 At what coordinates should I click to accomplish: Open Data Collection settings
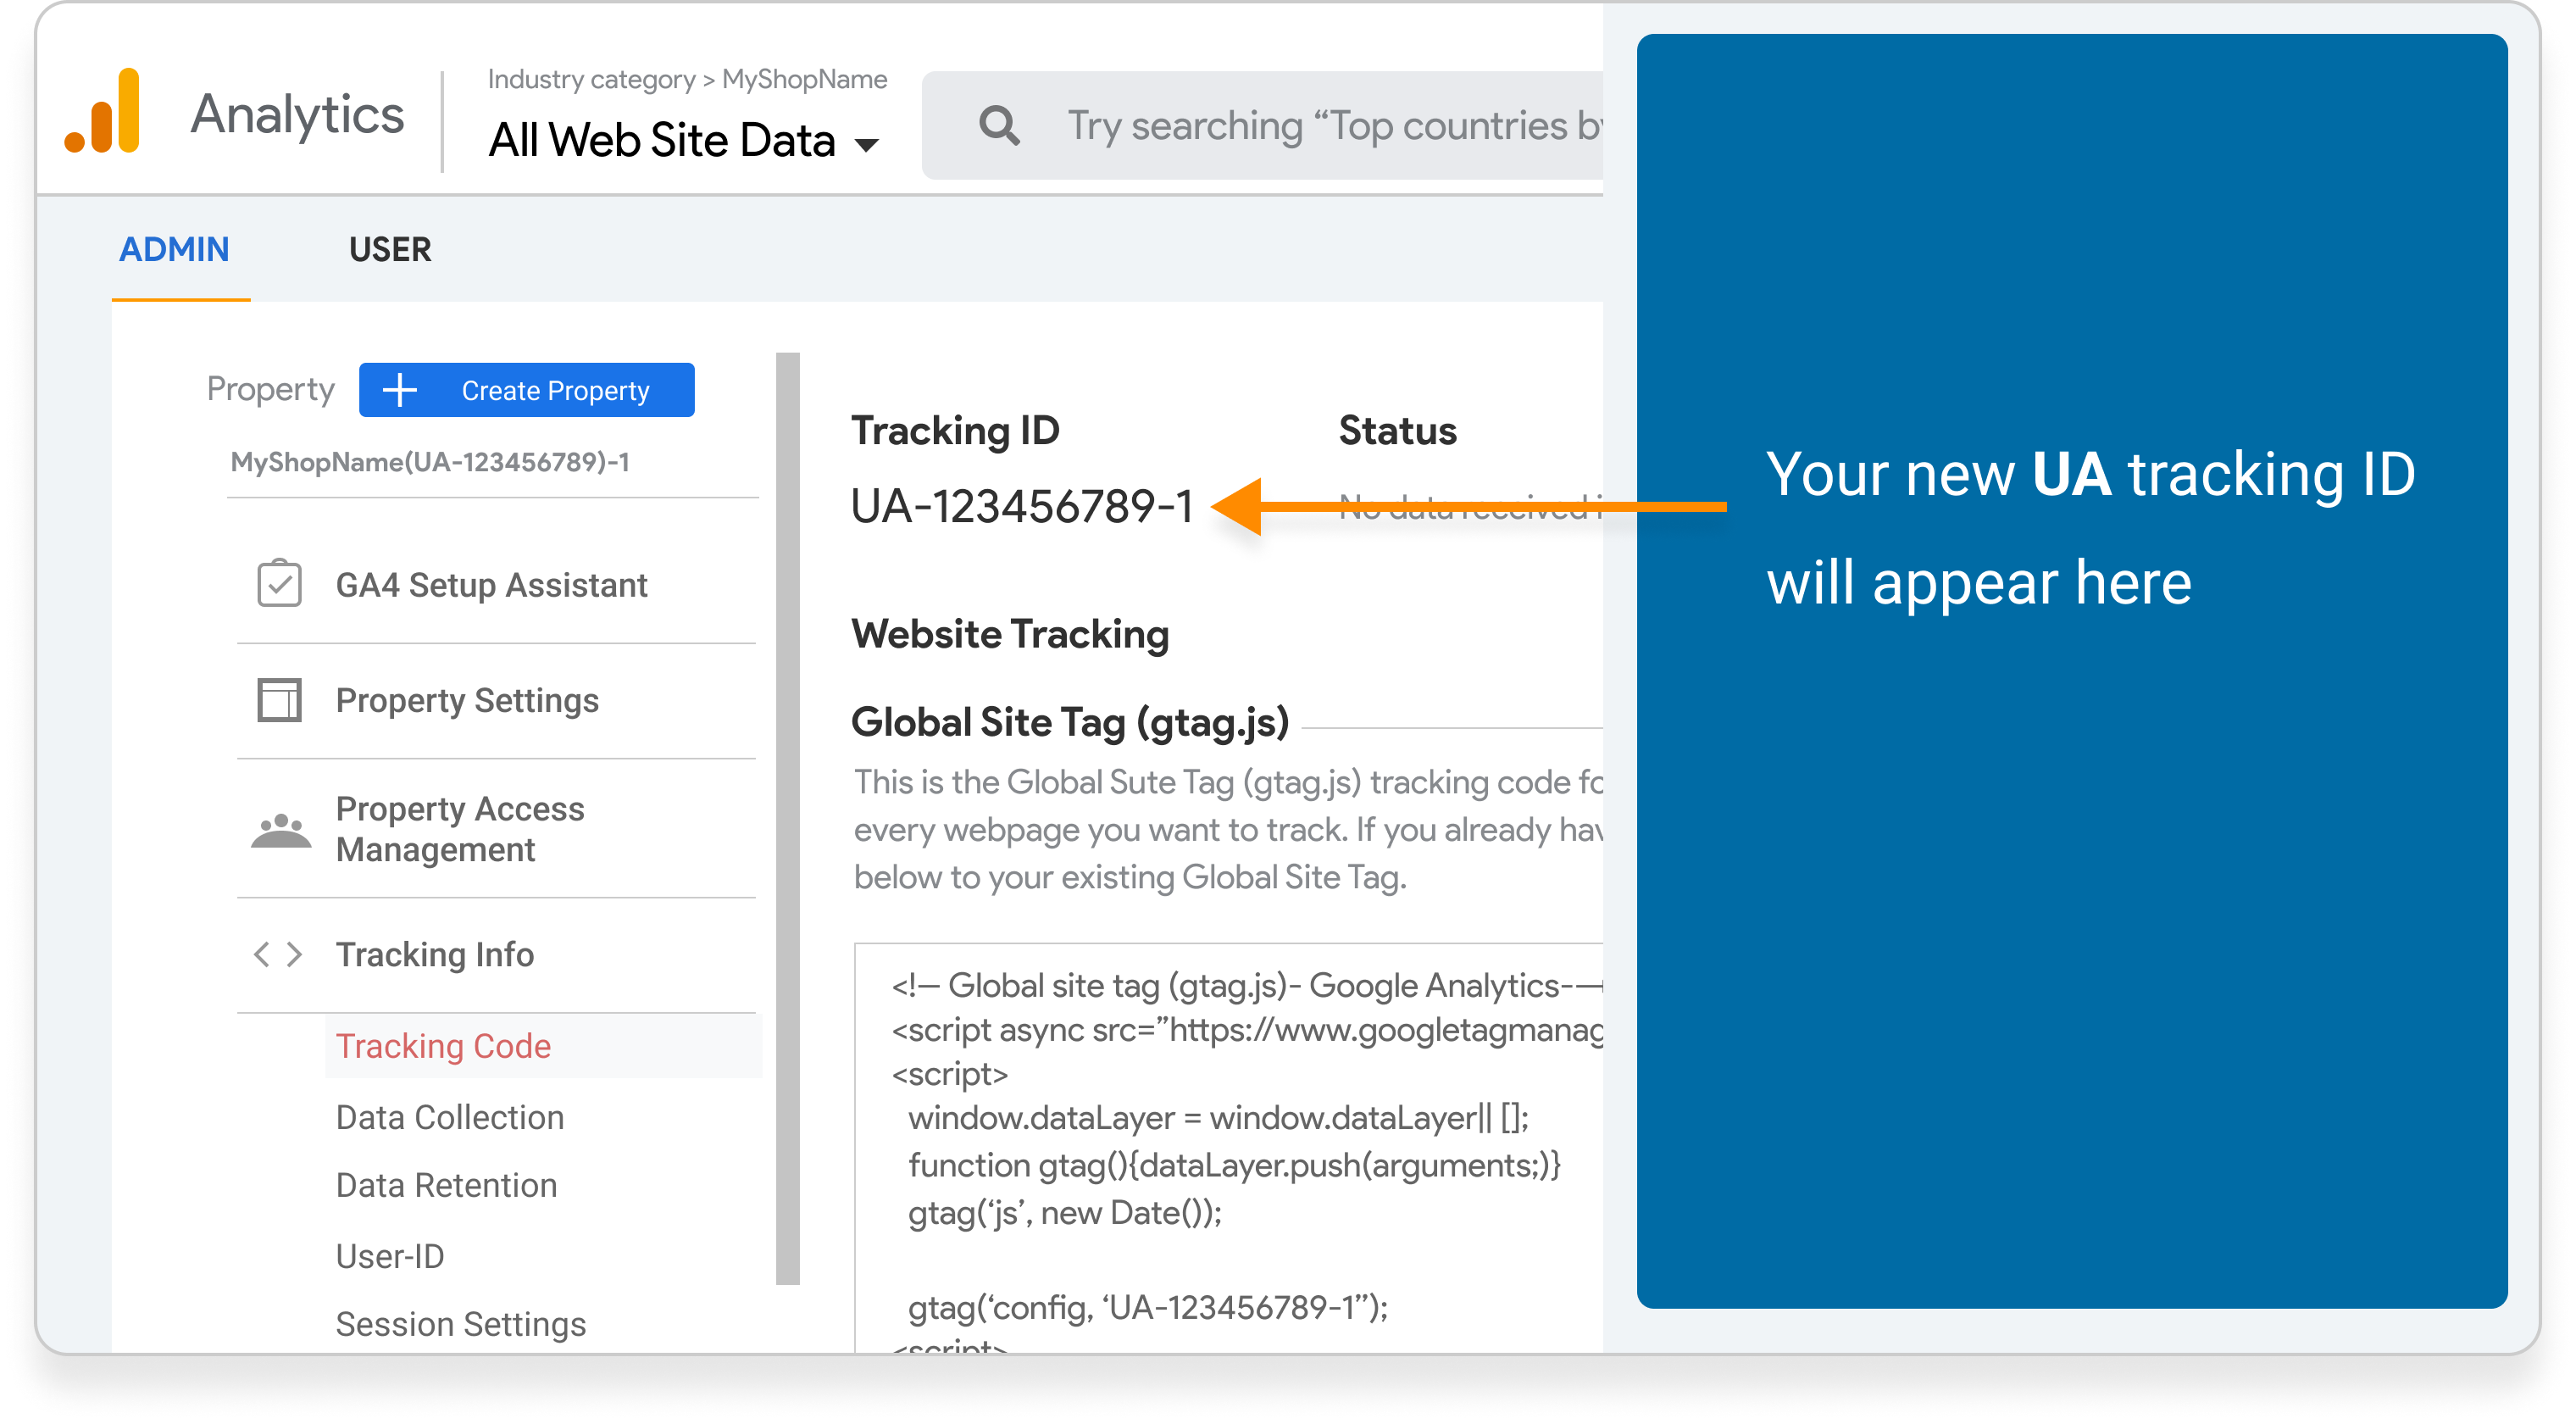[450, 1118]
